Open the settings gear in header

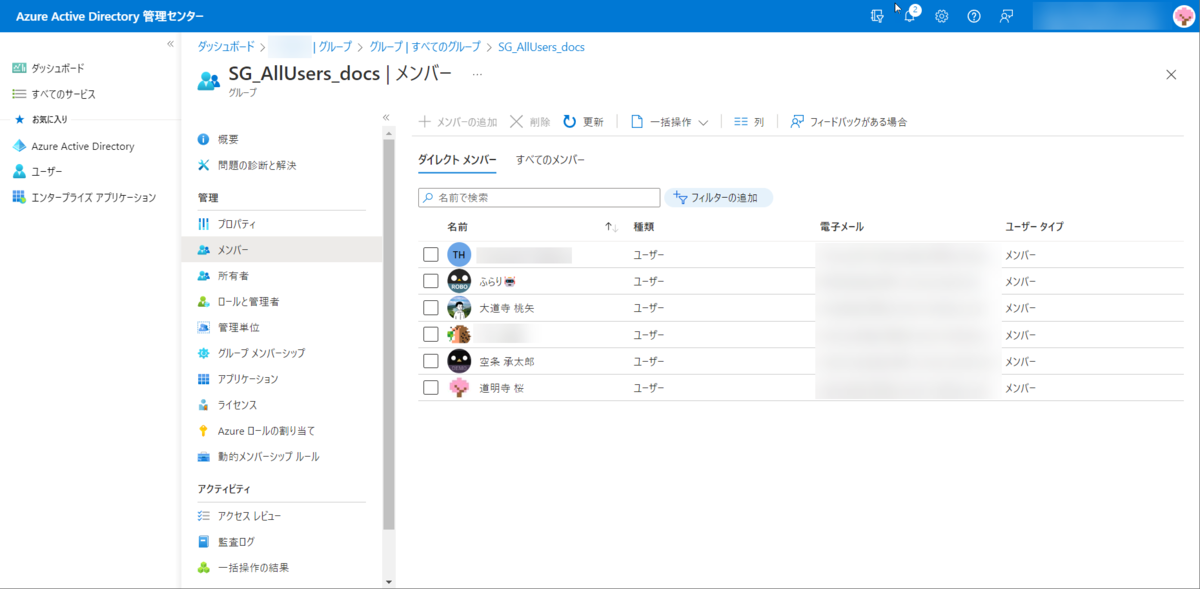click(x=941, y=16)
